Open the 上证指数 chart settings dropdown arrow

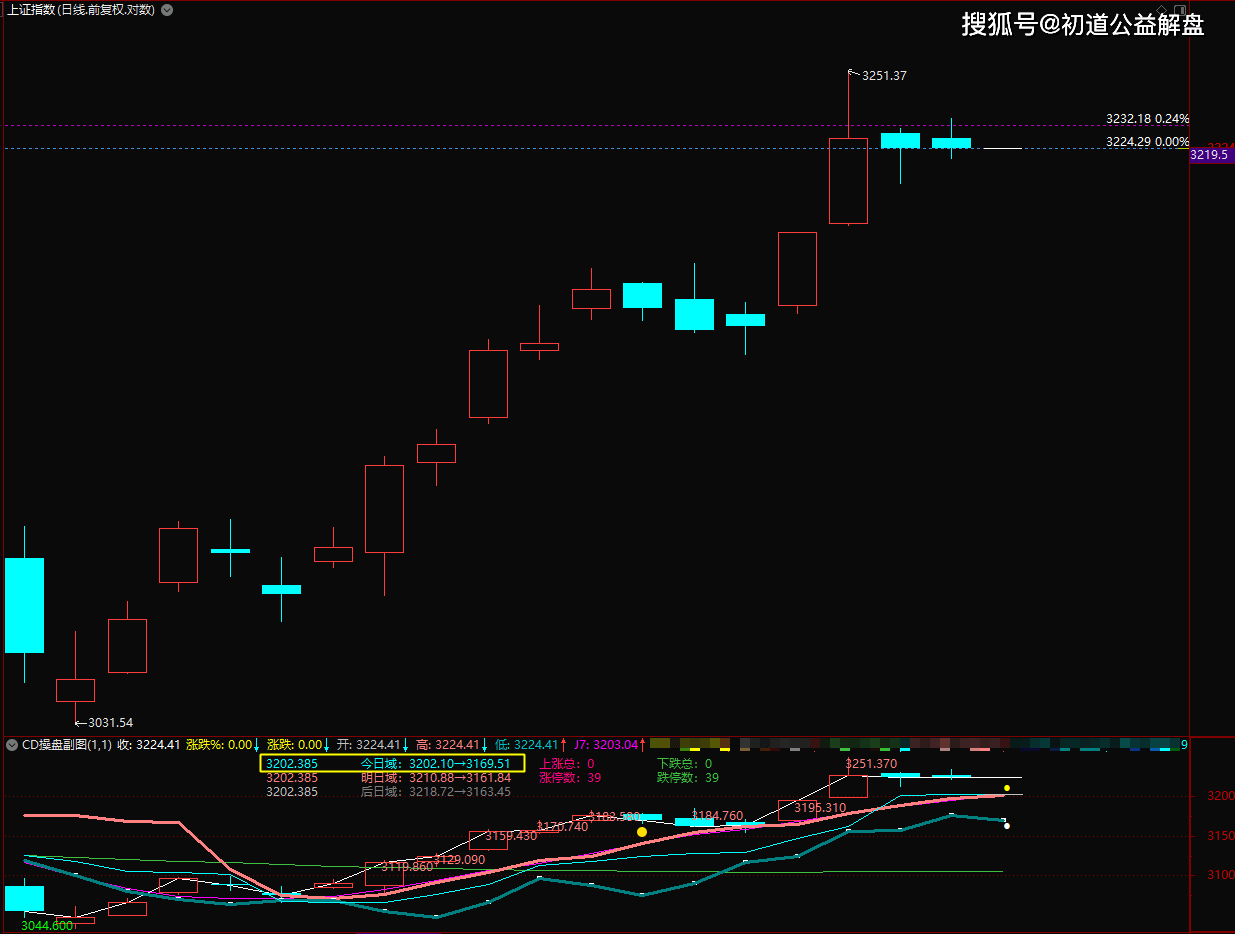click(166, 10)
